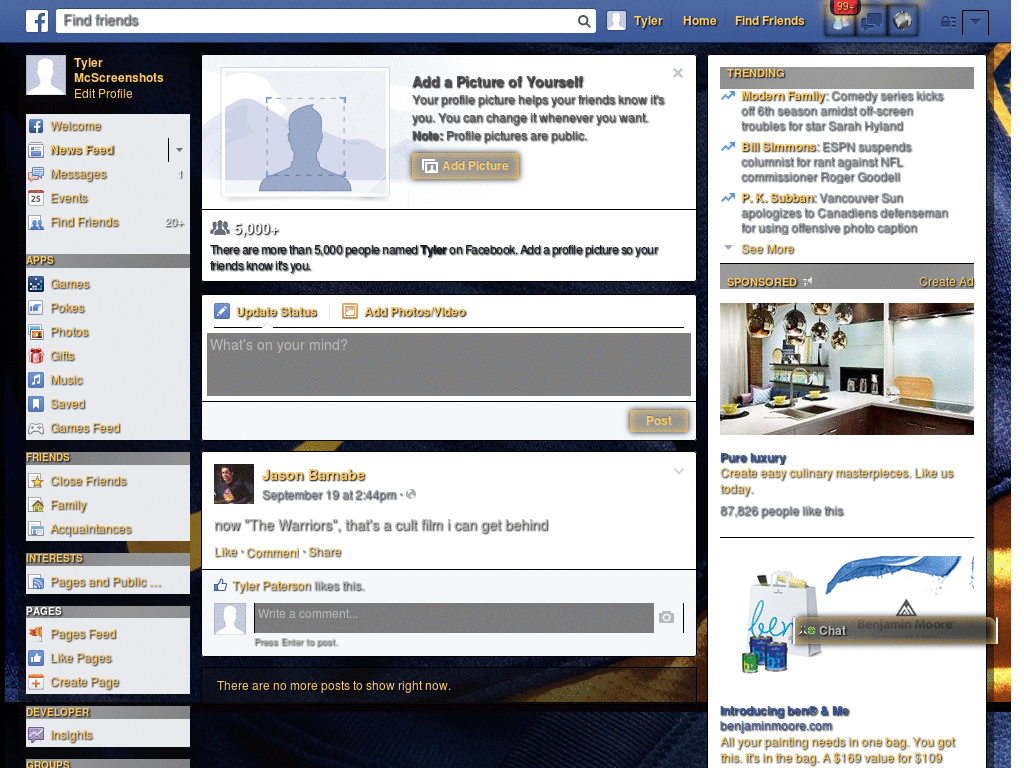Click the Like Pages thumbs-up icon
The width and height of the screenshot is (1024, 768).
[x=36, y=658]
